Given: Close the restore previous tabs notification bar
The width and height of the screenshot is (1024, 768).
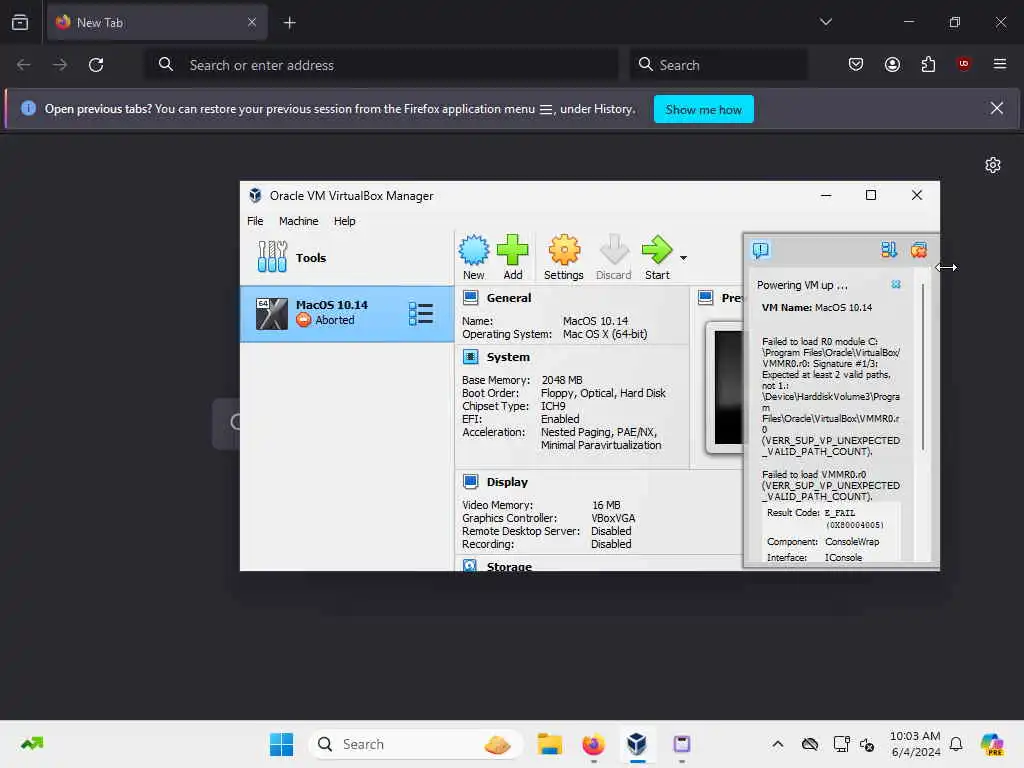Looking at the screenshot, I should pos(996,108).
